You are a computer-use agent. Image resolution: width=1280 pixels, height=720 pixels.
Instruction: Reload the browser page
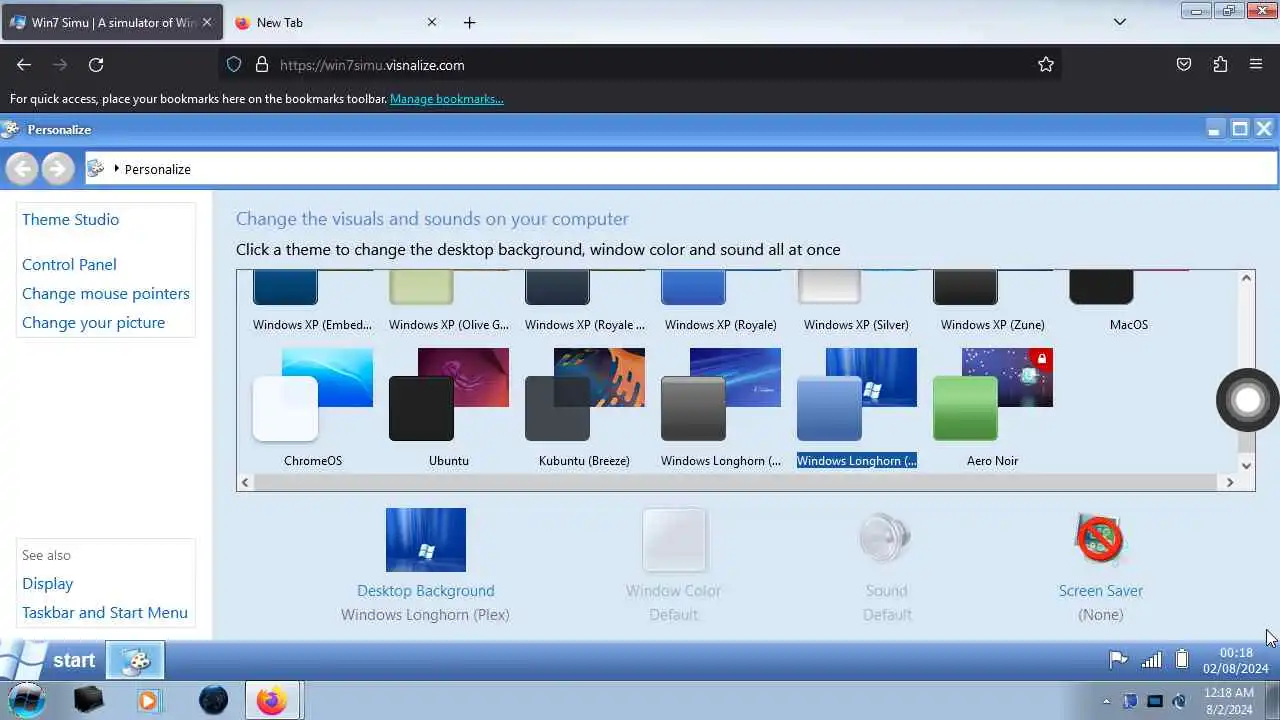pos(96,65)
